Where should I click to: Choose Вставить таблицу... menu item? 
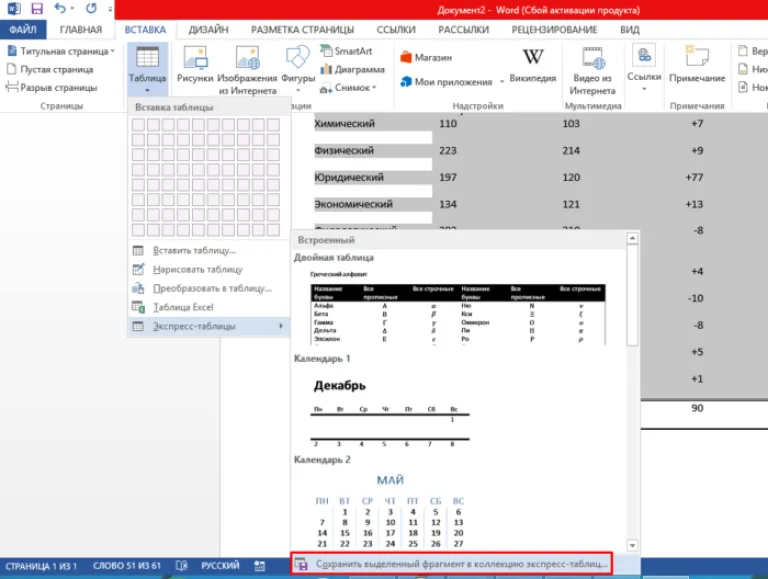click(x=209, y=250)
